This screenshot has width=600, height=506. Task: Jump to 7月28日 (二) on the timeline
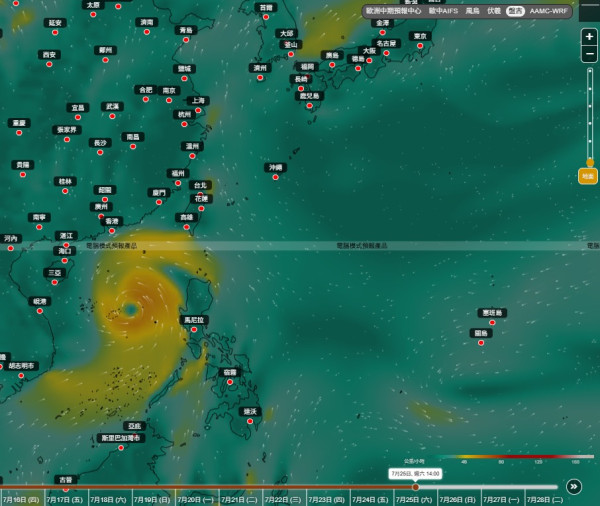545,499
